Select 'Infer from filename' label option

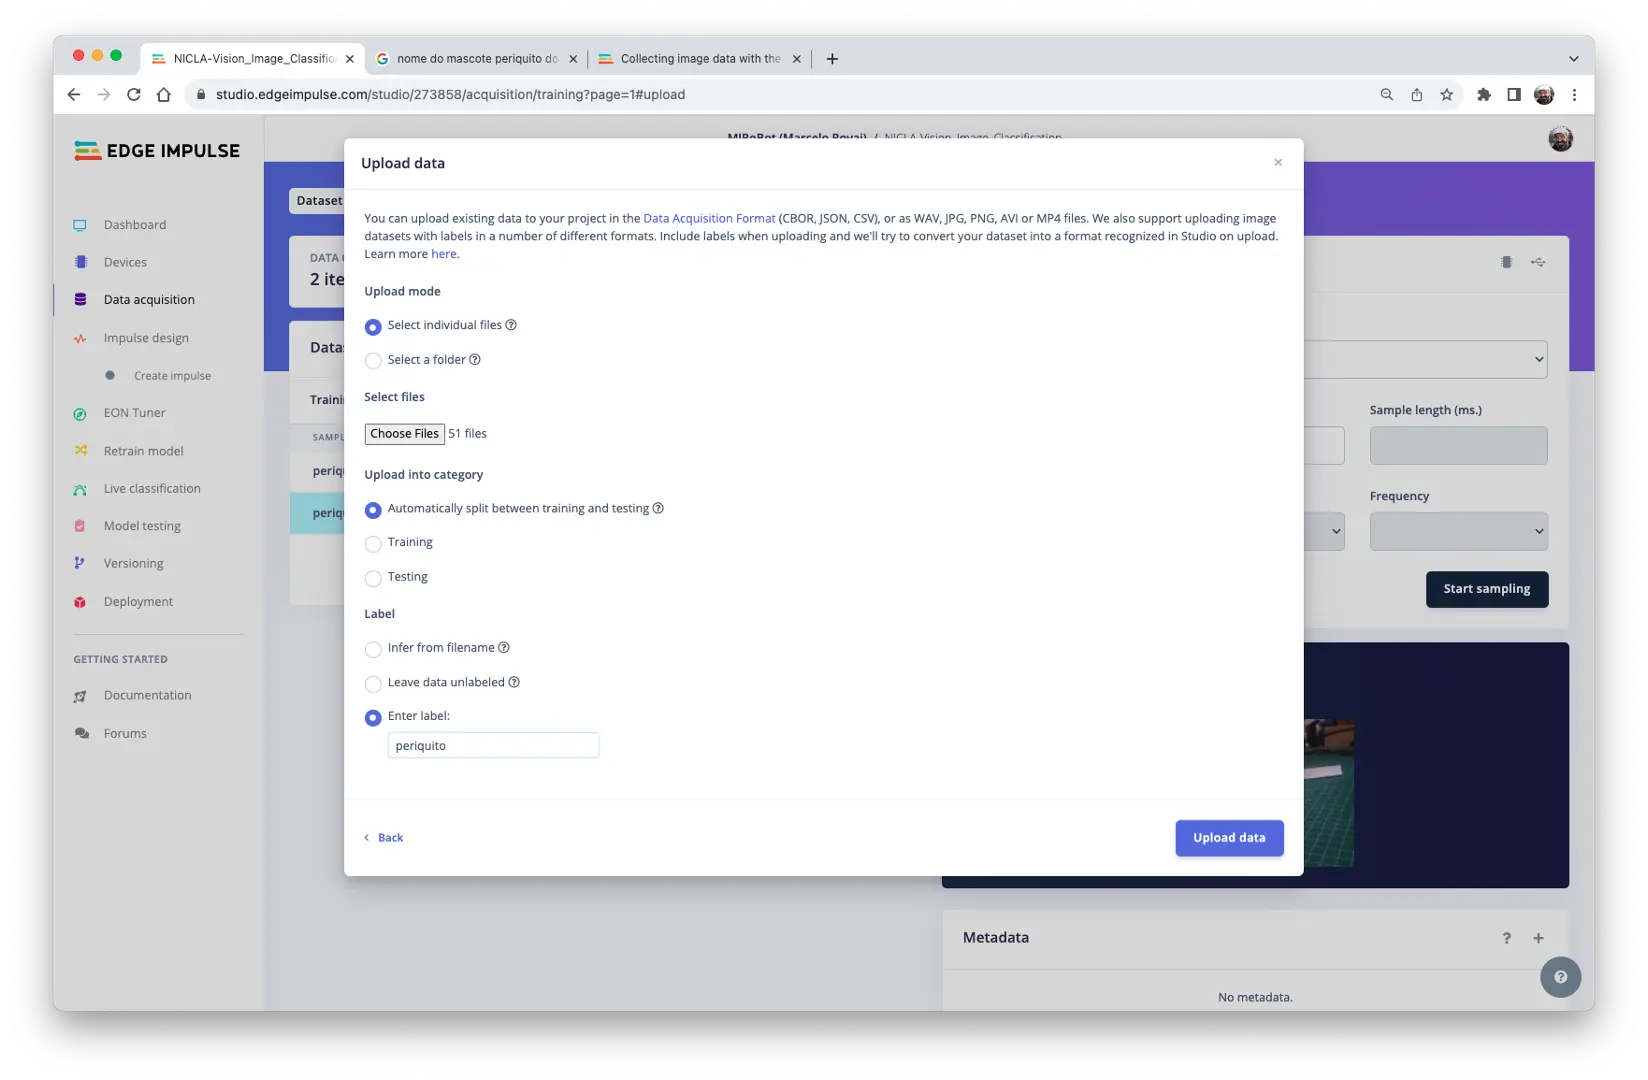(x=373, y=650)
